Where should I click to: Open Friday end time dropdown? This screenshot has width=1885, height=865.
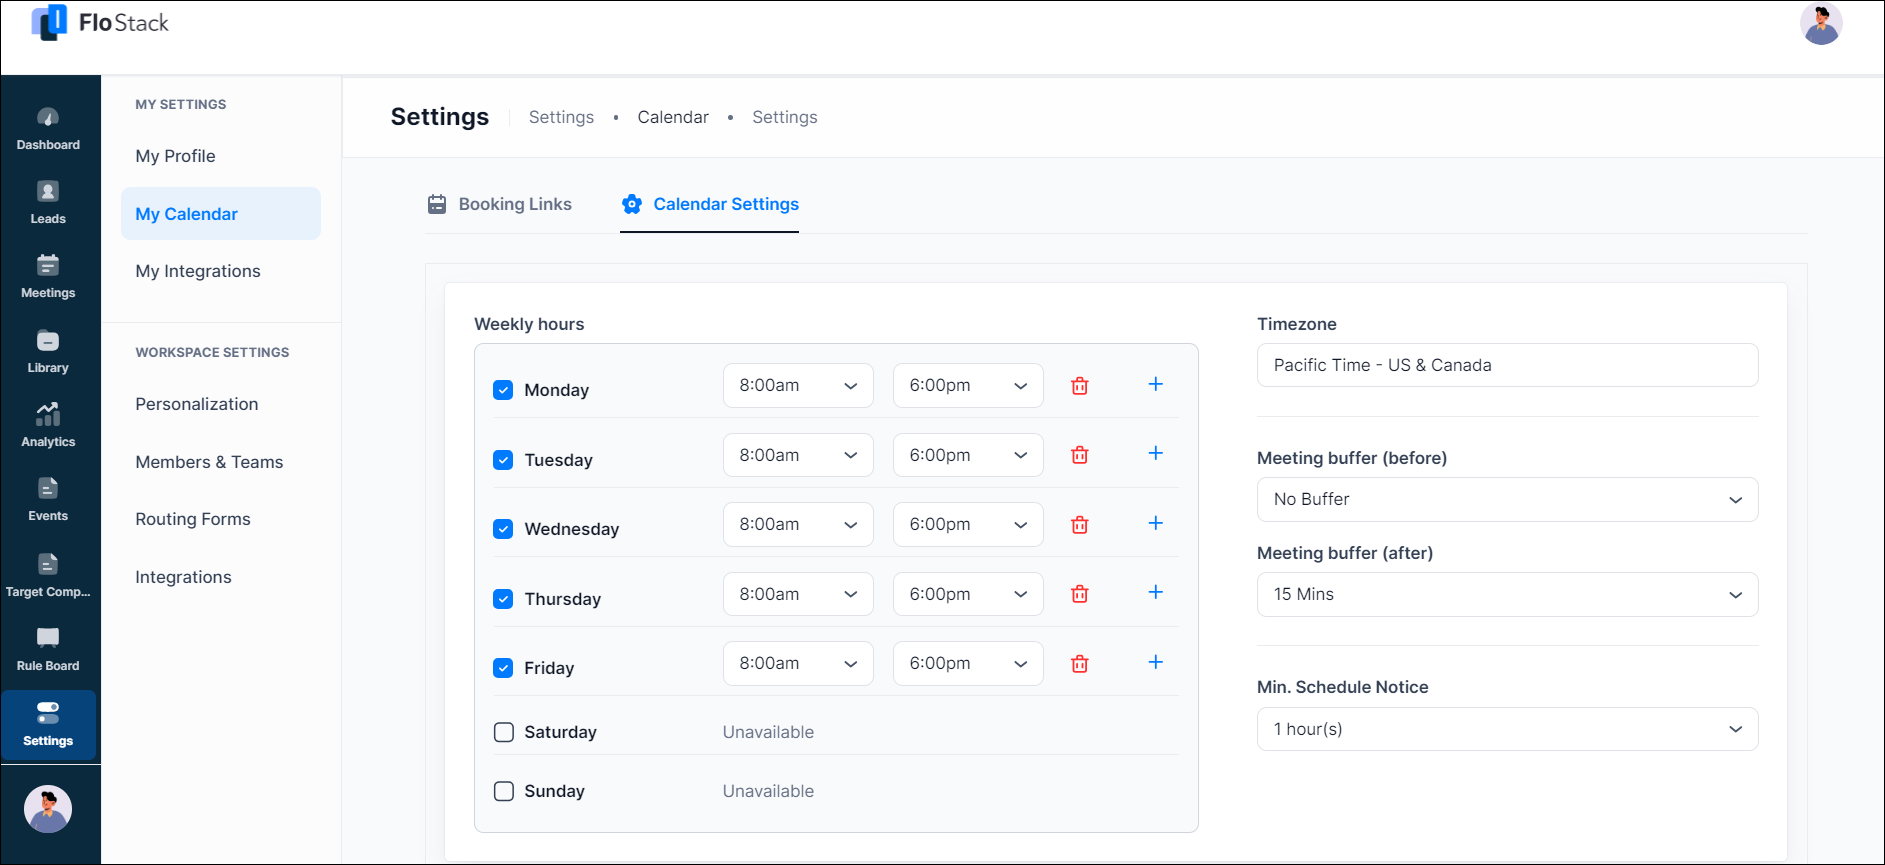pyautogui.click(x=968, y=663)
